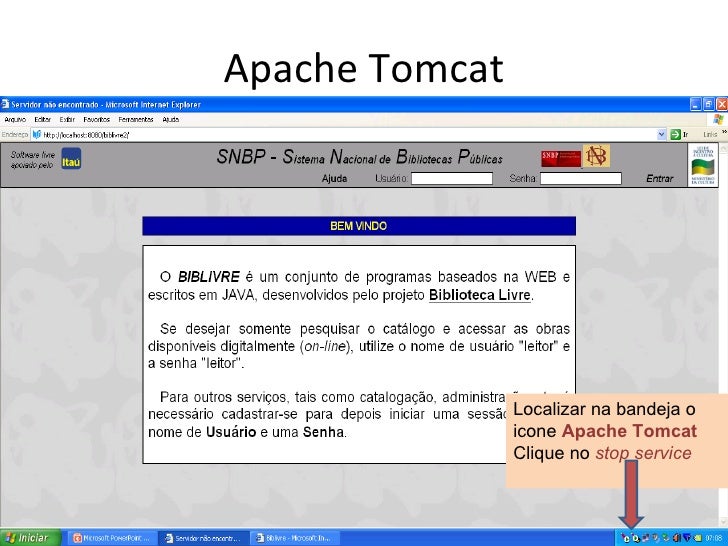
Task: Restore down the Internet Explorer window
Action: click(x=708, y=104)
